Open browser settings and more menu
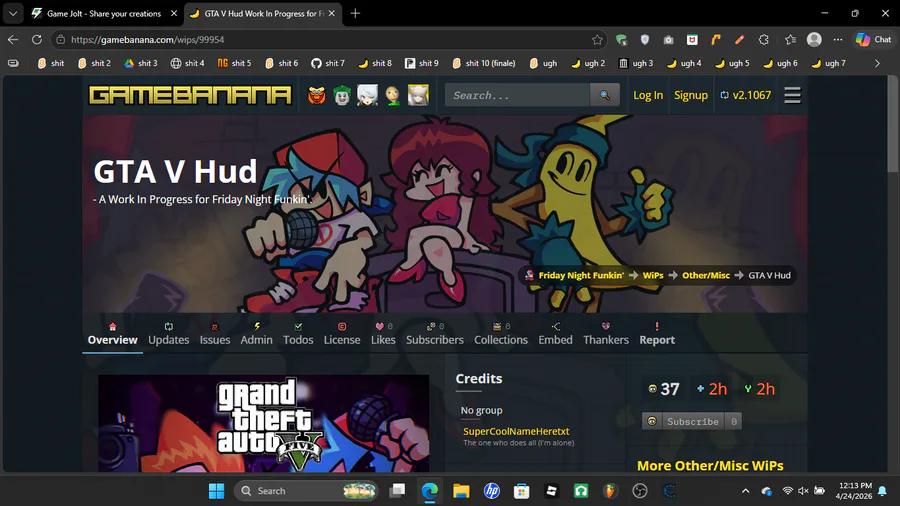Viewport: 900px width, 506px height. (838, 40)
